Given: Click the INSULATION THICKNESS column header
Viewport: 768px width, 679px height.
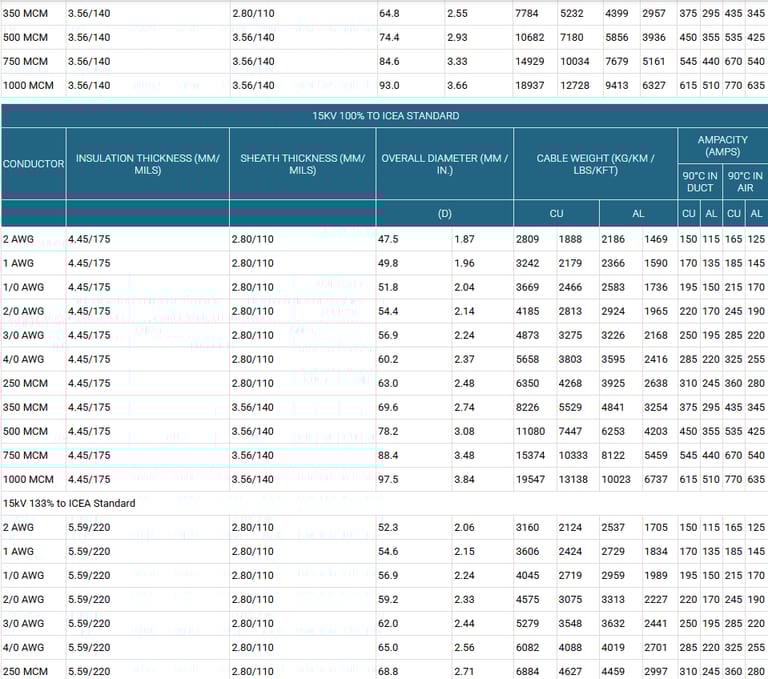Looking at the screenshot, I should 147,164.
